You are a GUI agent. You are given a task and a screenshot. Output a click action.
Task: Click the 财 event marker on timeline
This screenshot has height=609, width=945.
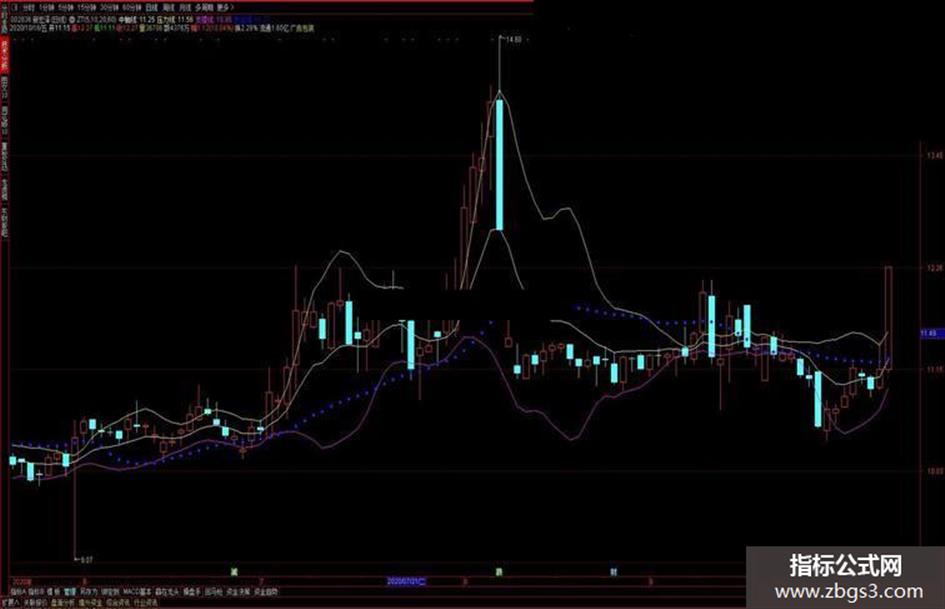pyautogui.click(x=614, y=571)
